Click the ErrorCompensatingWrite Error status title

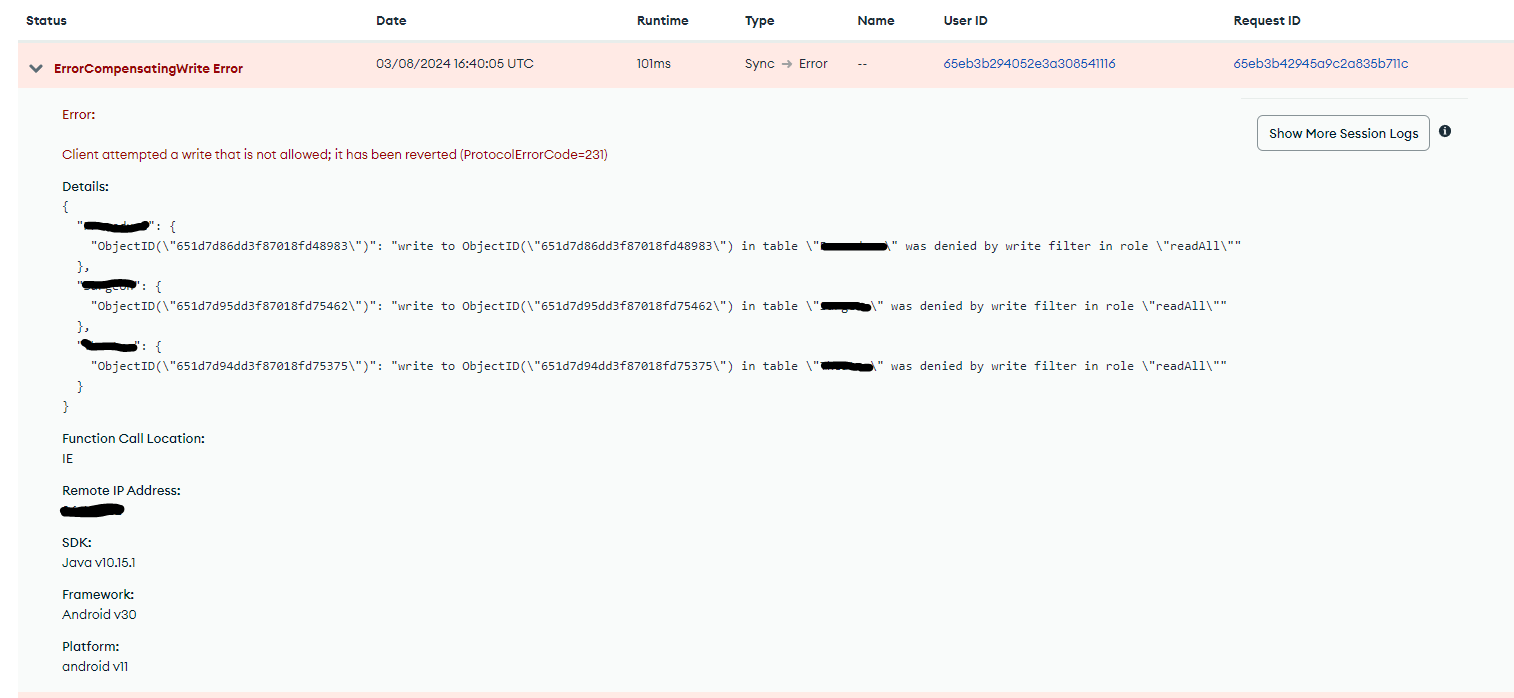[x=148, y=69]
